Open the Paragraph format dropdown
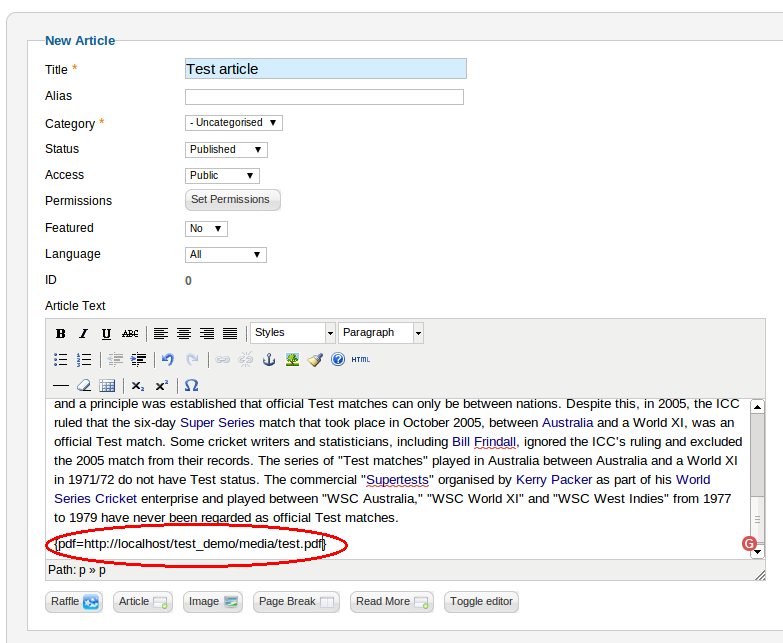 click(381, 333)
